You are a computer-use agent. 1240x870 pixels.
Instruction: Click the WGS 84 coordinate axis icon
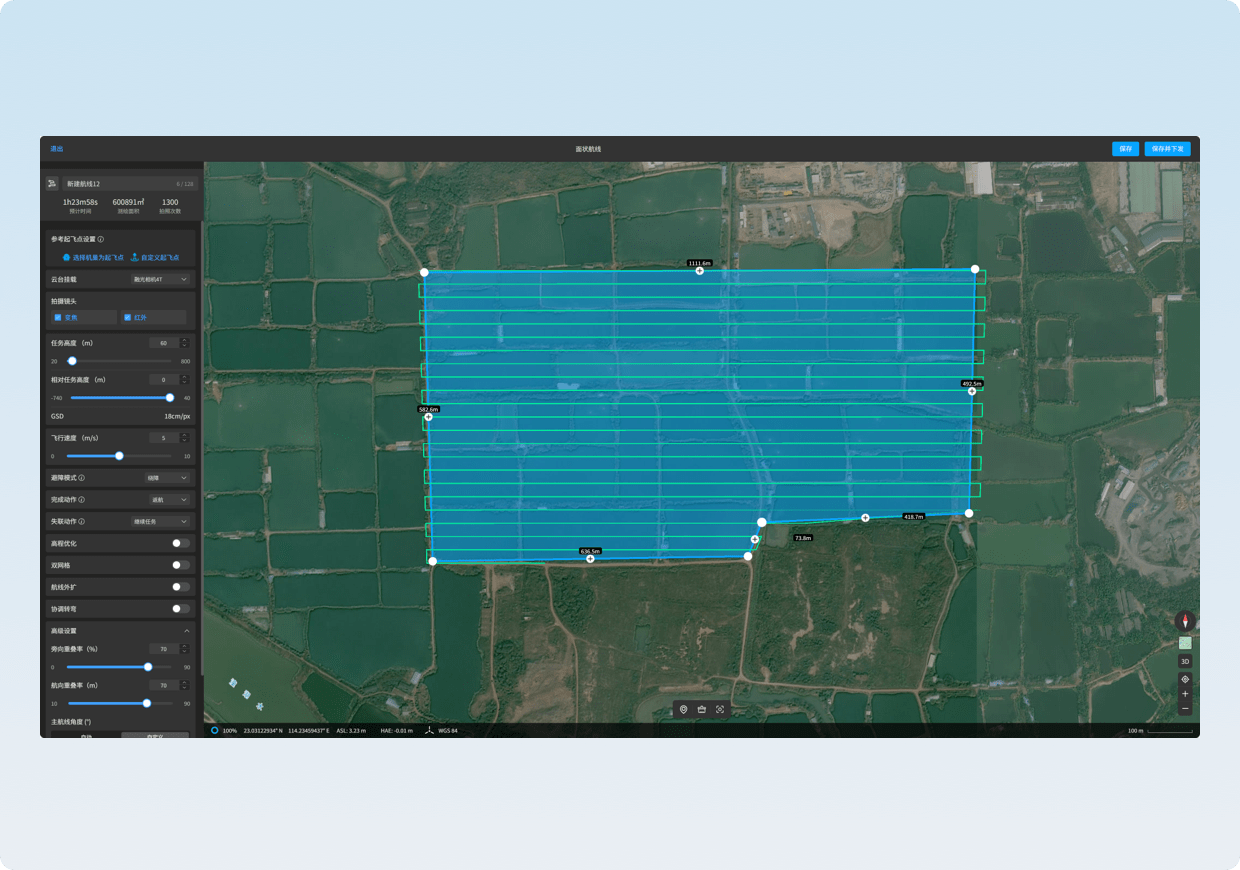tap(429, 731)
